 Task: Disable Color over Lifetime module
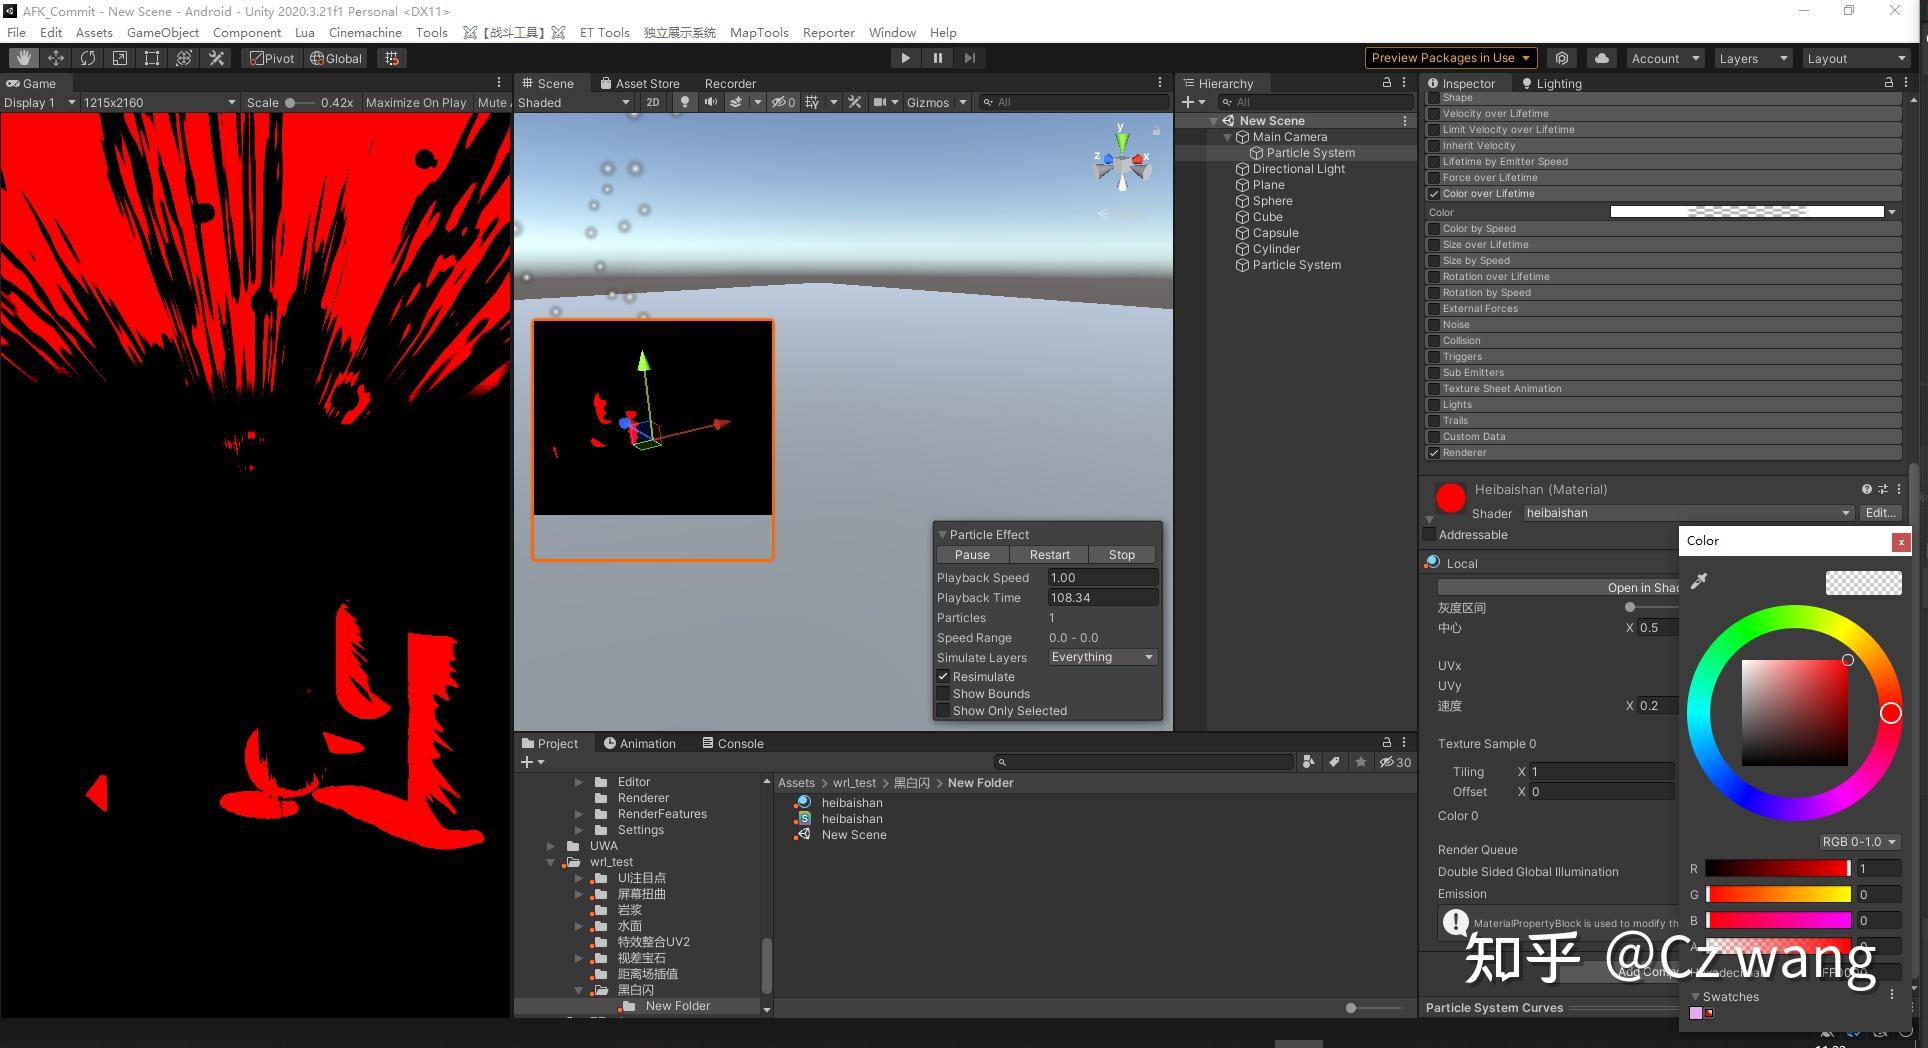[1433, 193]
